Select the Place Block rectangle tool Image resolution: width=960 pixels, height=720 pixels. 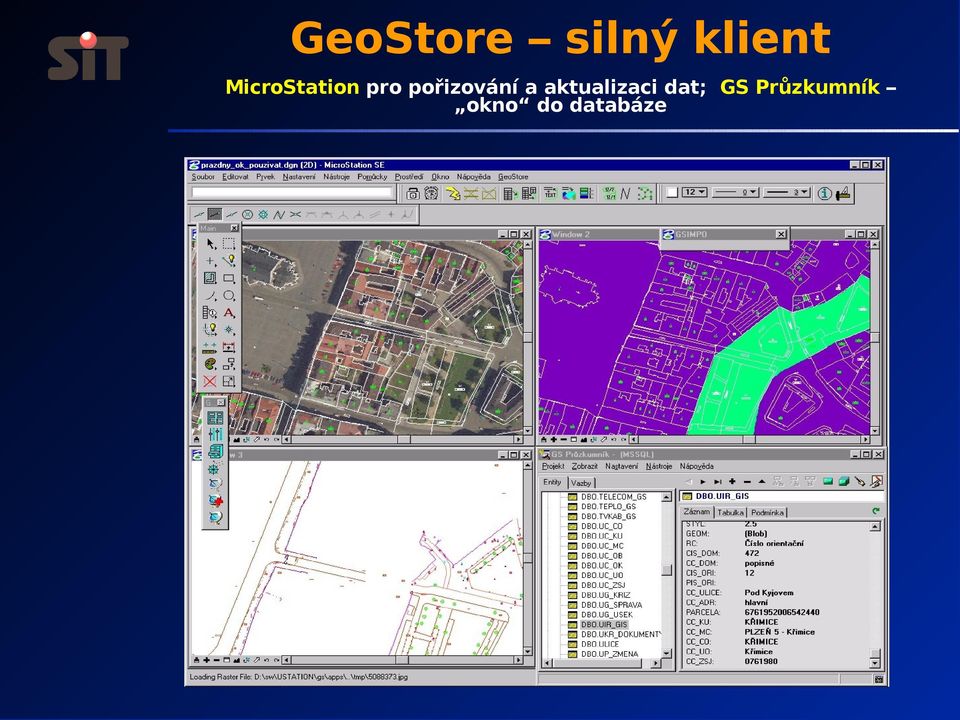click(229, 278)
